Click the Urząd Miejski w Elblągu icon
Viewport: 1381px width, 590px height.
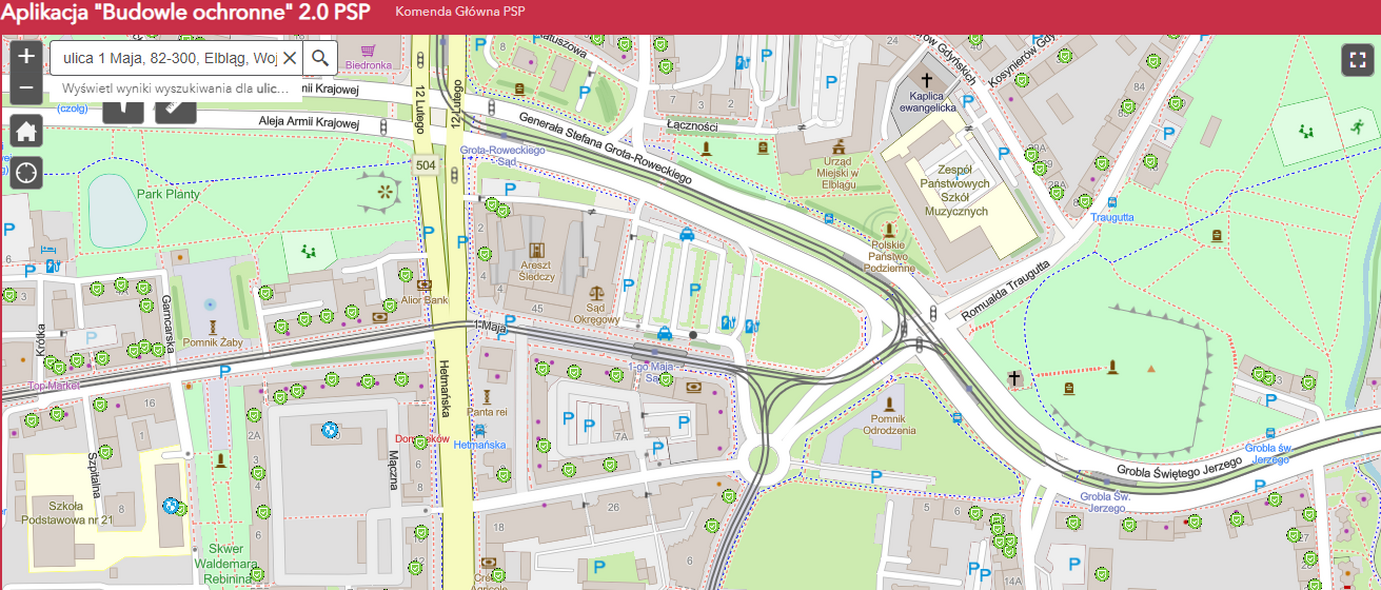pos(840,145)
